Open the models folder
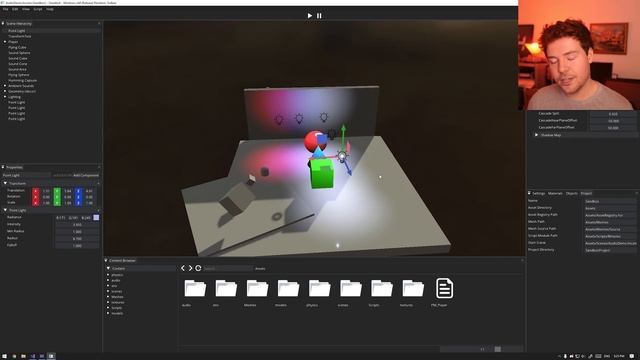 pos(288,289)
